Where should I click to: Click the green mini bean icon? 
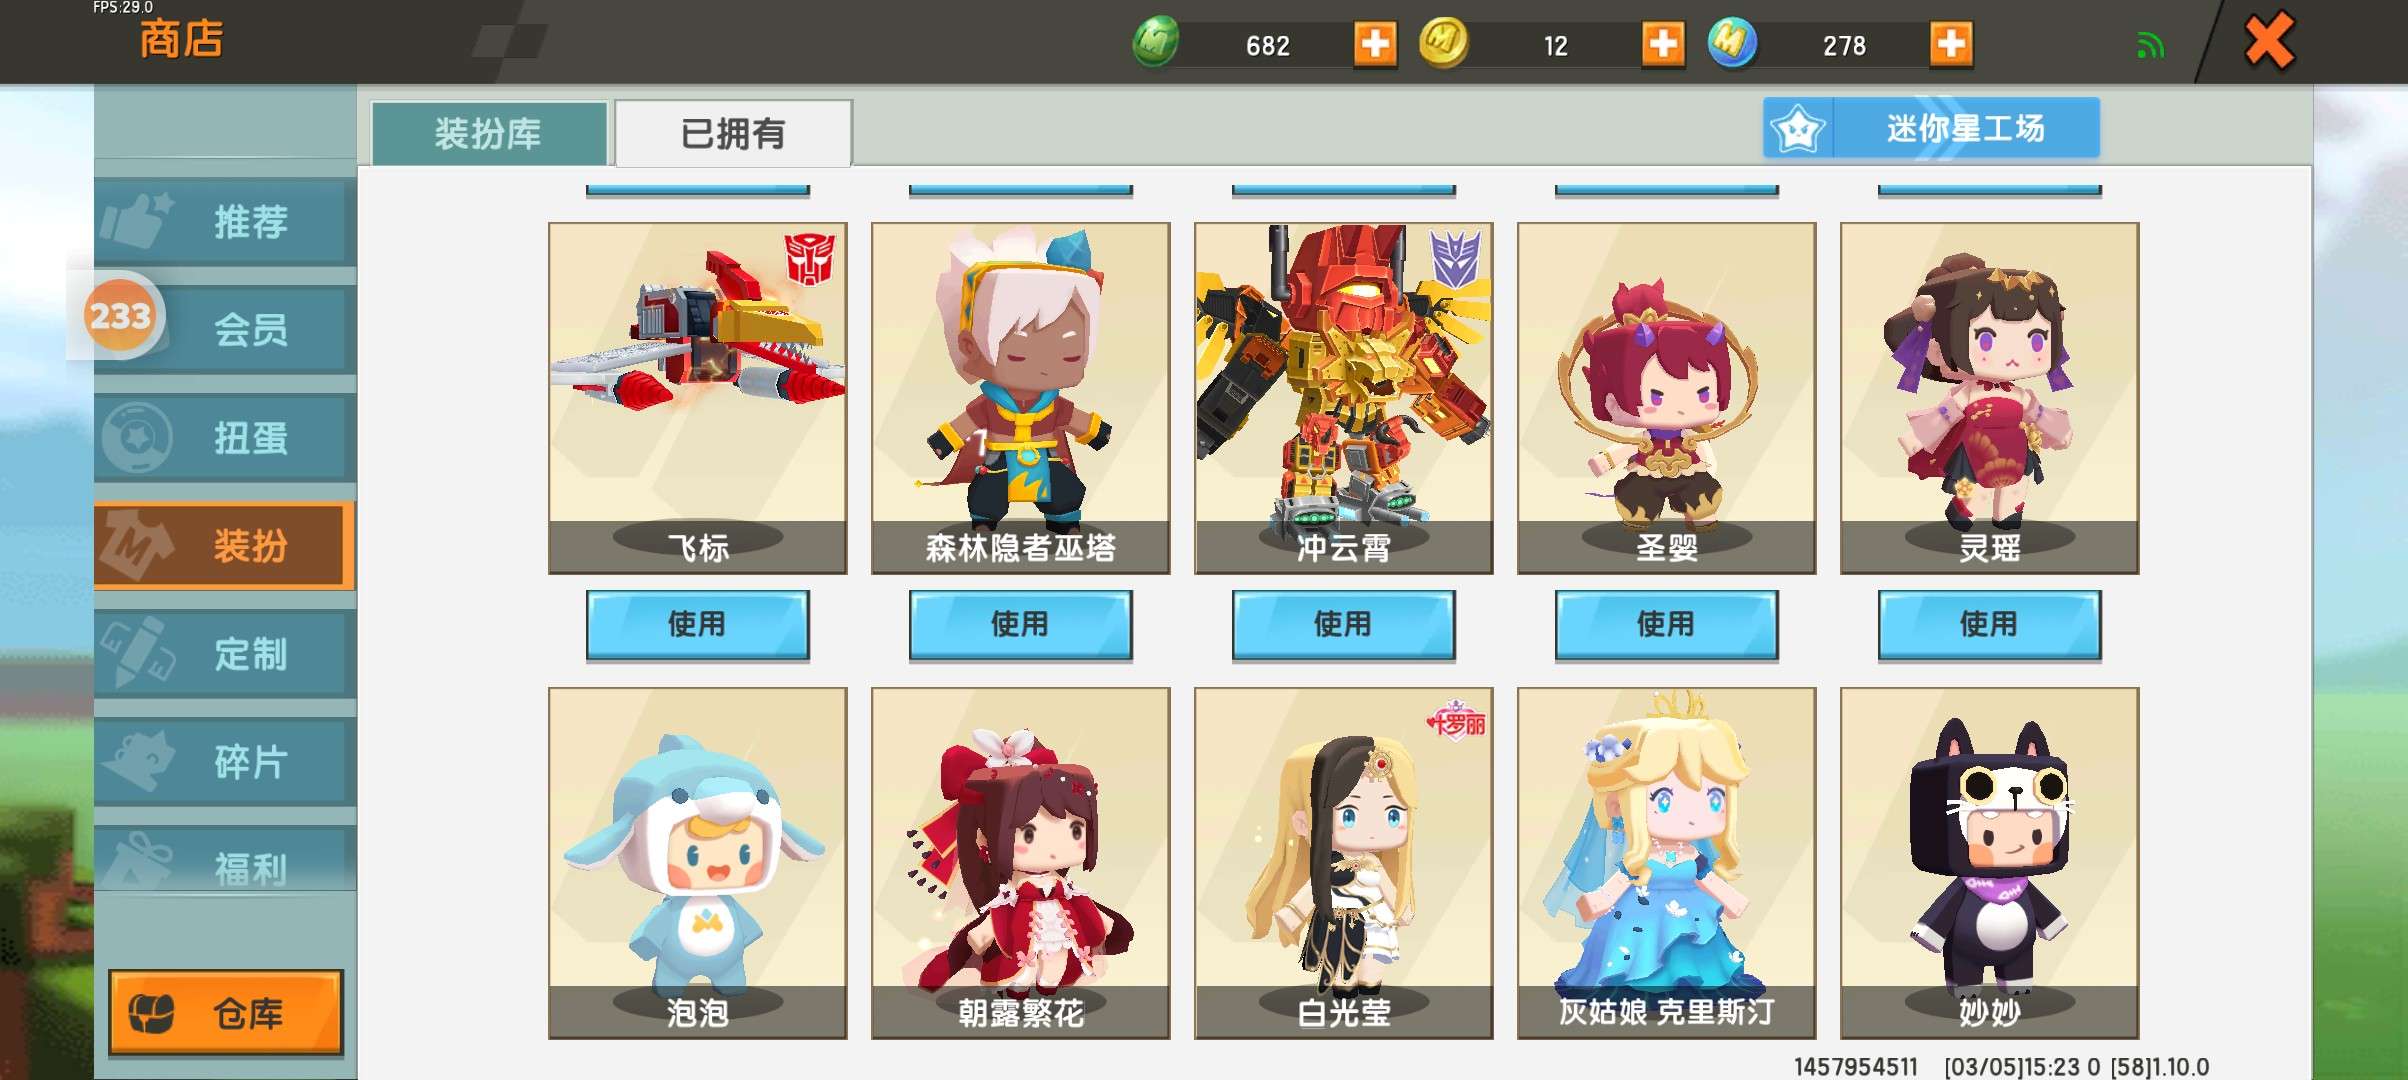click(x=1155, y=43)
